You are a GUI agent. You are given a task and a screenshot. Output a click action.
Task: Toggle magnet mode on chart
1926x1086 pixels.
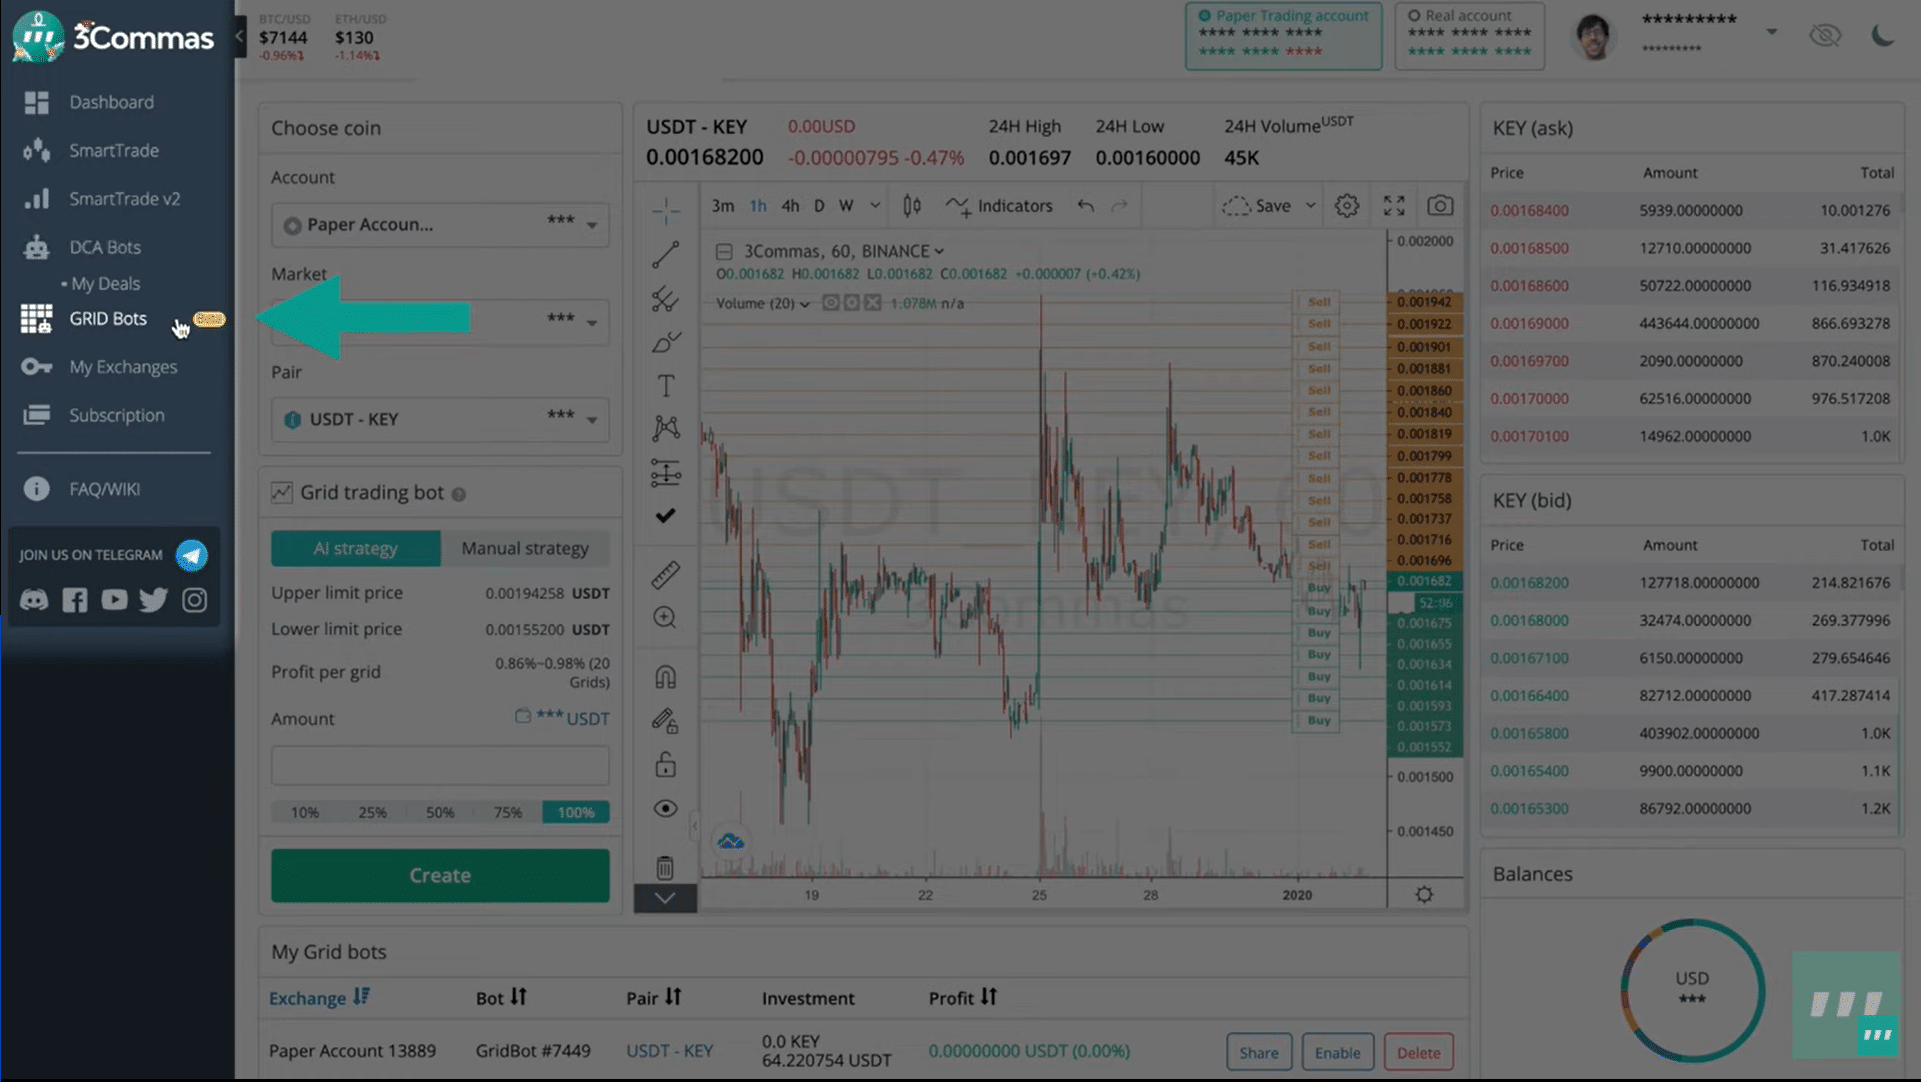tap(666, 679)
